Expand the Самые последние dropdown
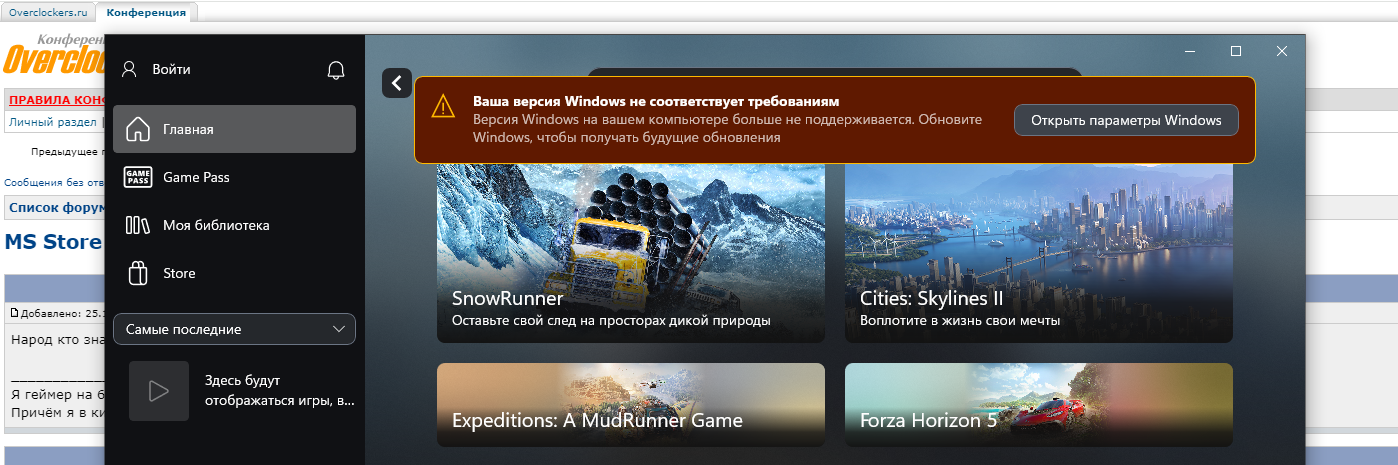 (234, 329)
